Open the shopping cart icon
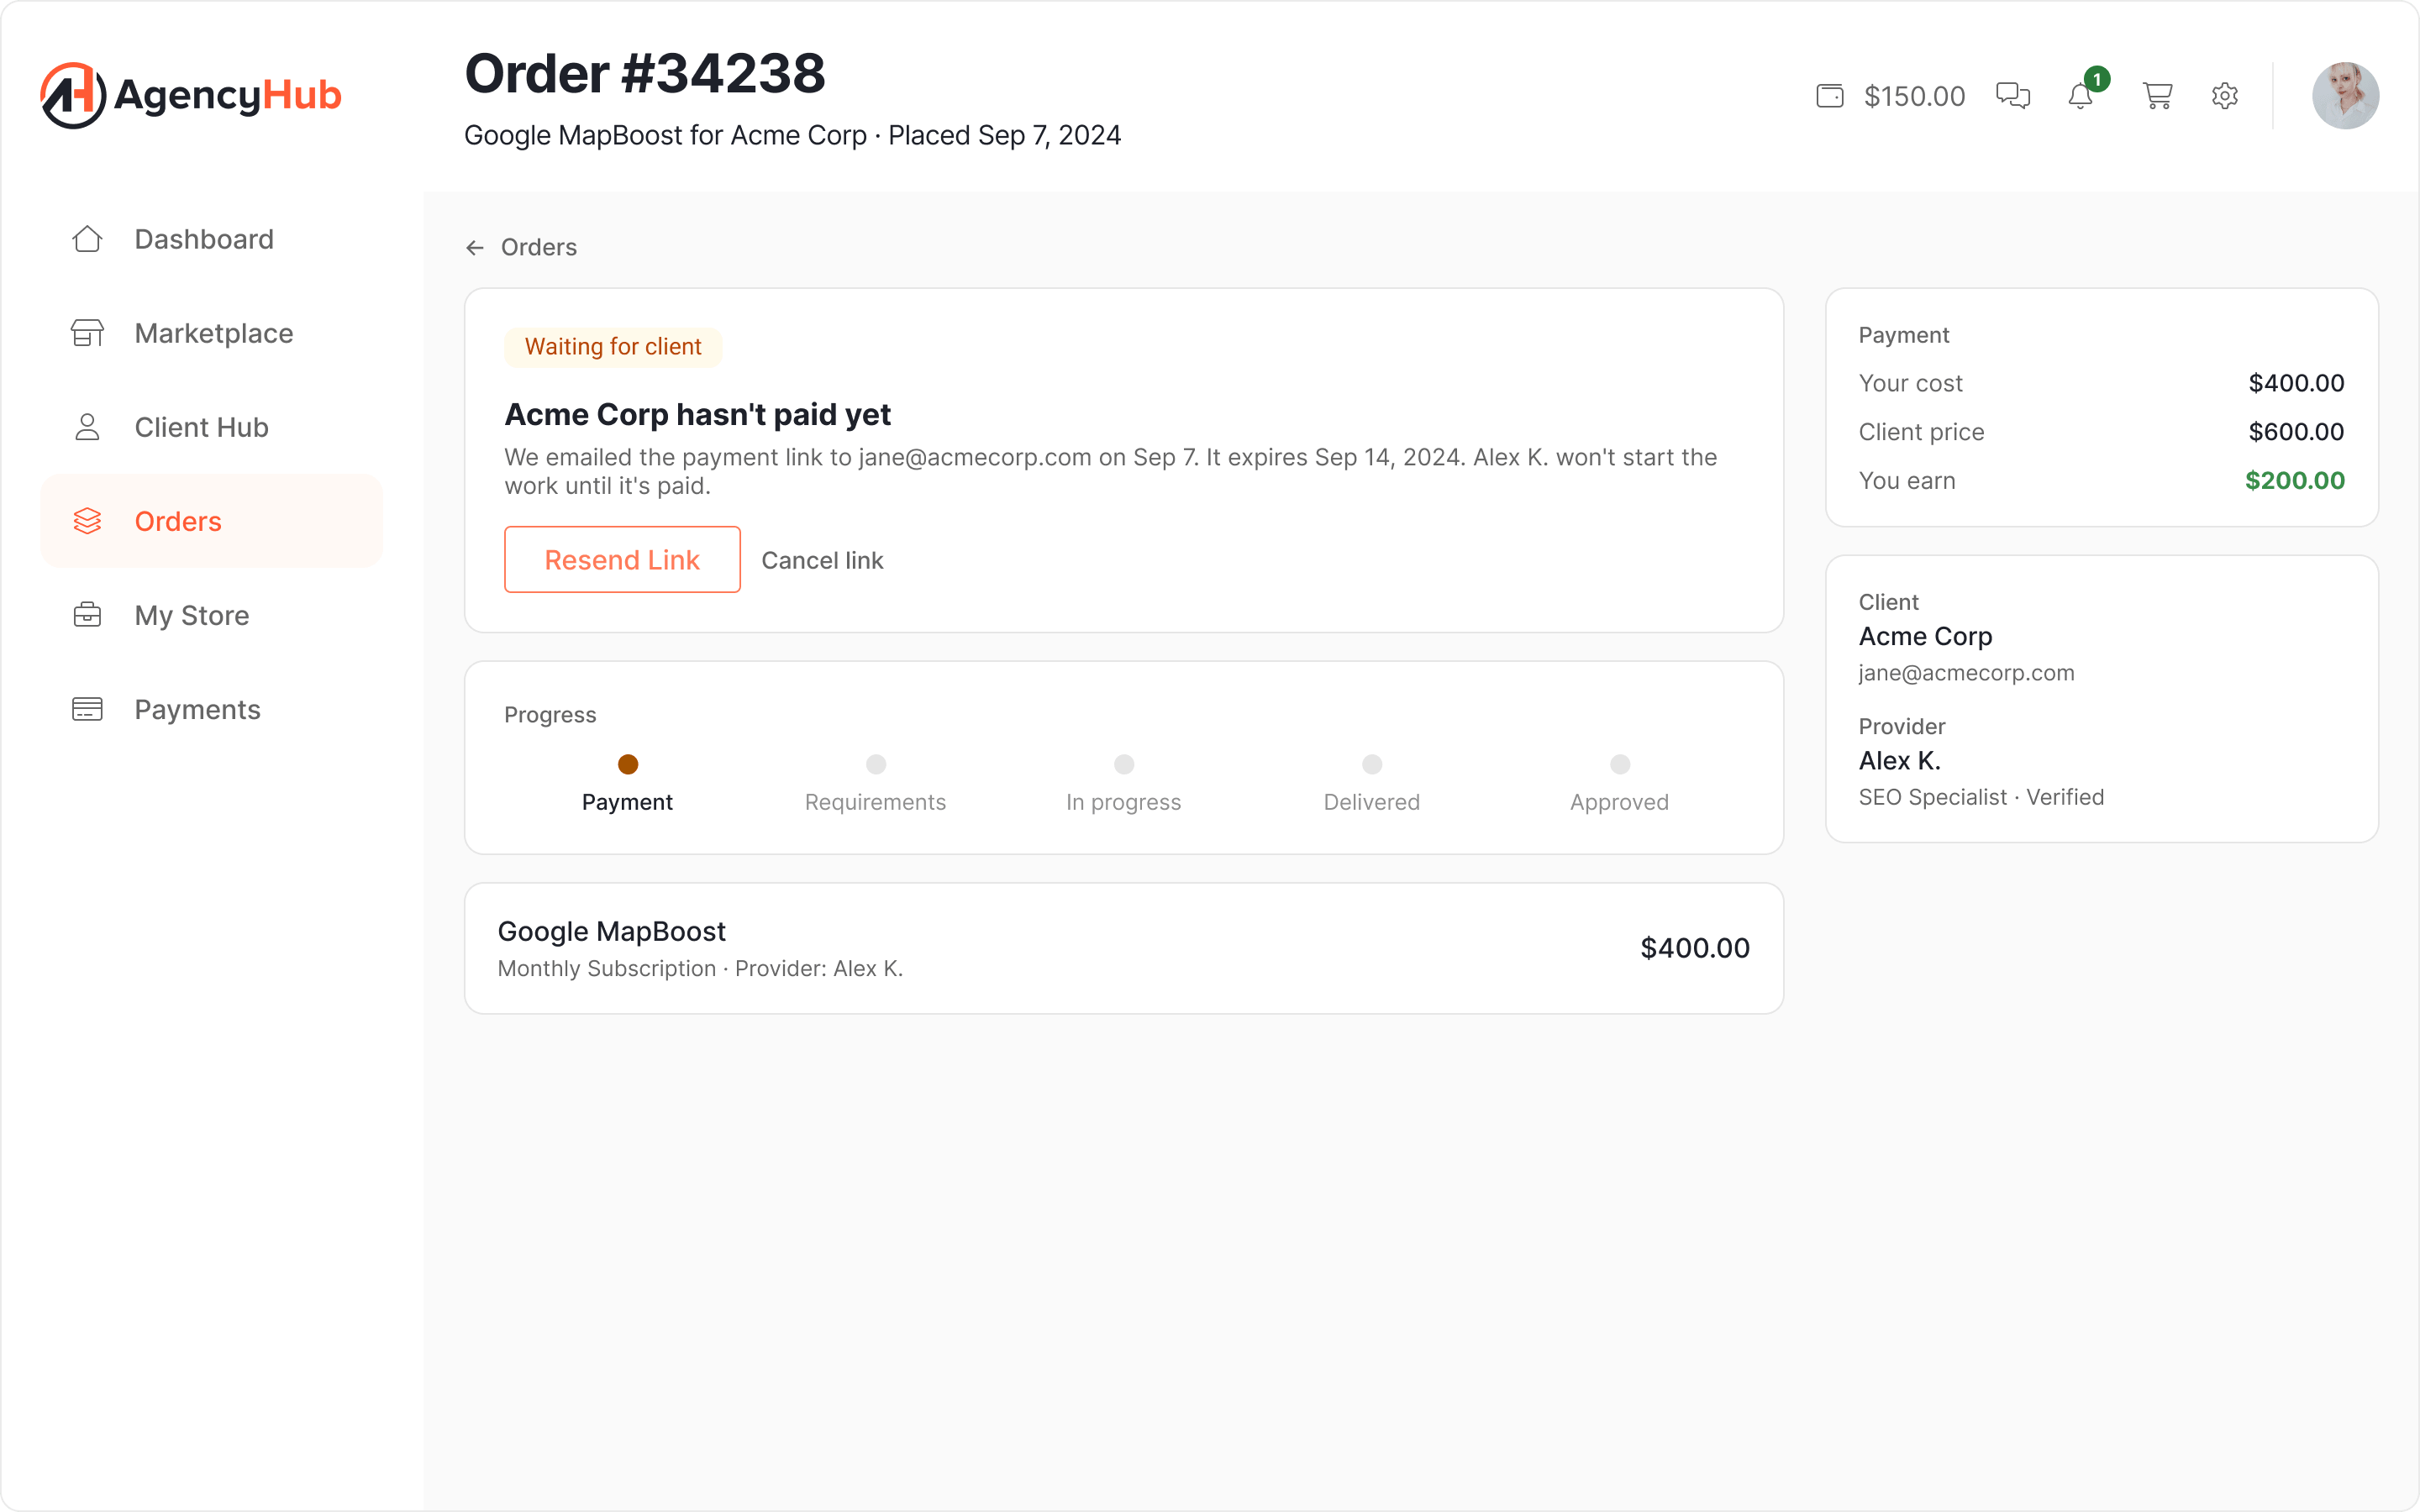 (2157, 96)
